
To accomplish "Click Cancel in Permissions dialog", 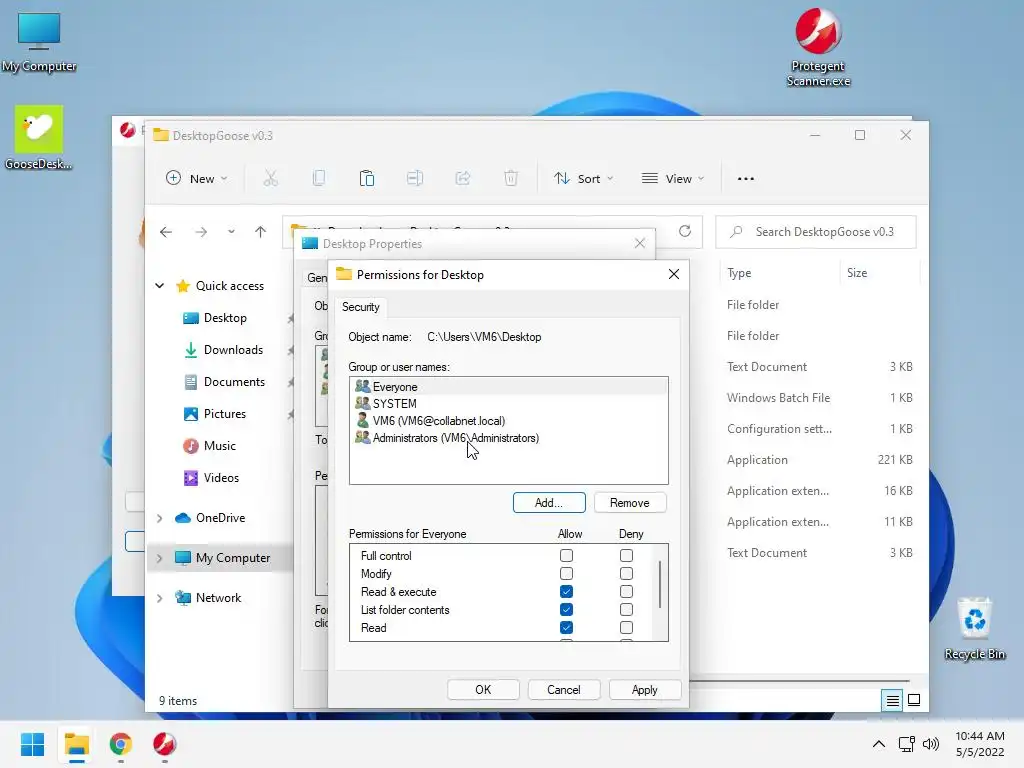I will tap(564, 690).
